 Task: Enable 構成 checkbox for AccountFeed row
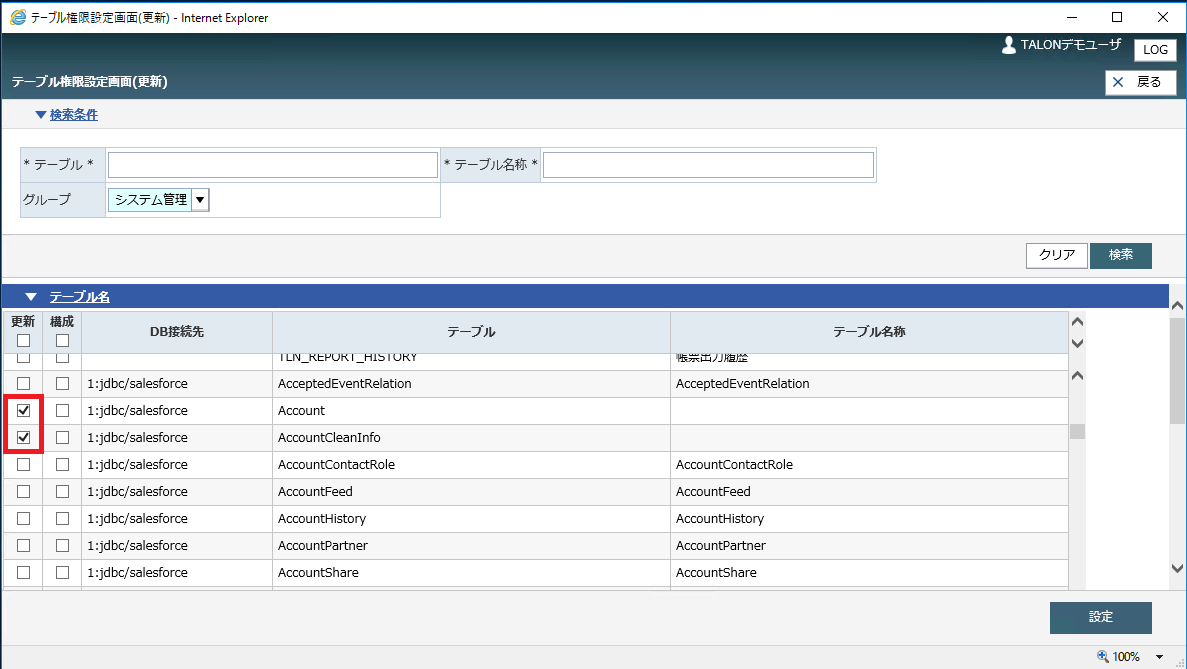(x=63, y=492)
